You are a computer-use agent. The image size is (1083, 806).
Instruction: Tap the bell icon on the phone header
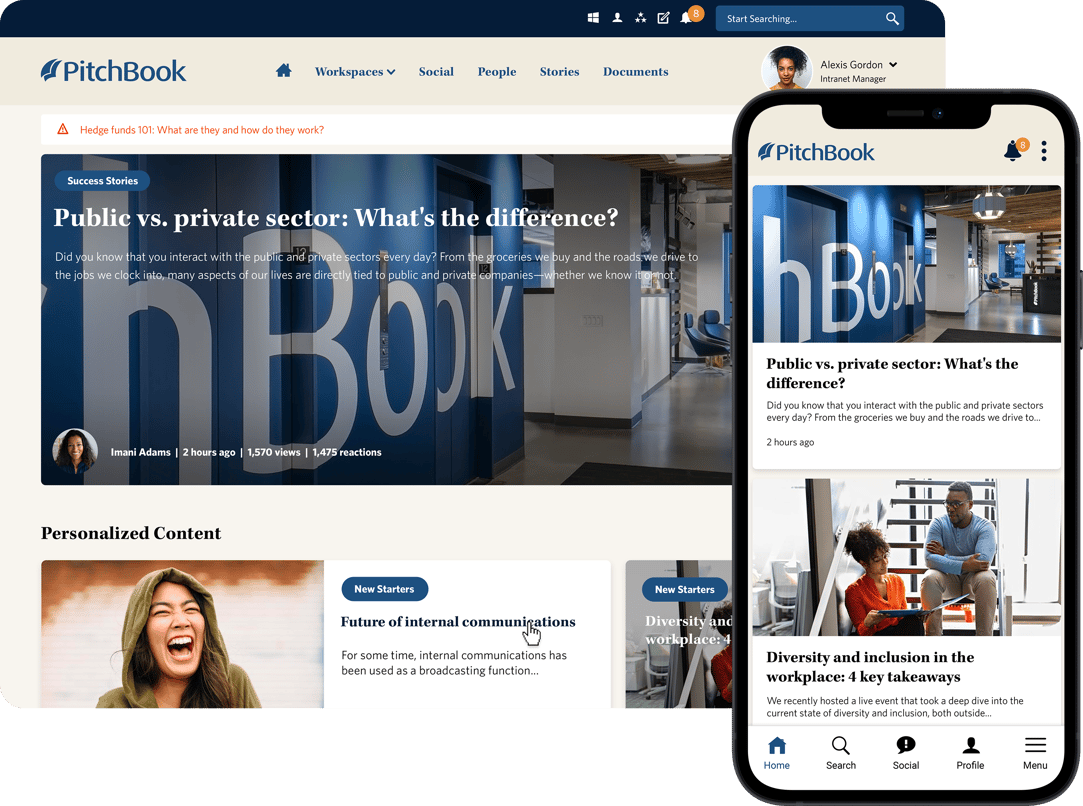1013,150
